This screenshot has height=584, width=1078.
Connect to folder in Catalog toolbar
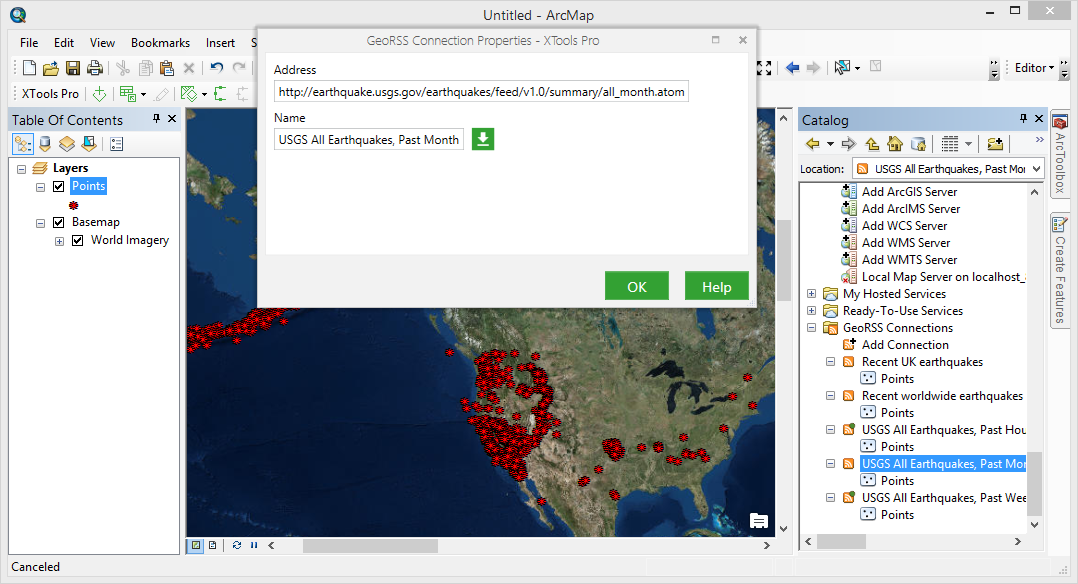point(995,144)
